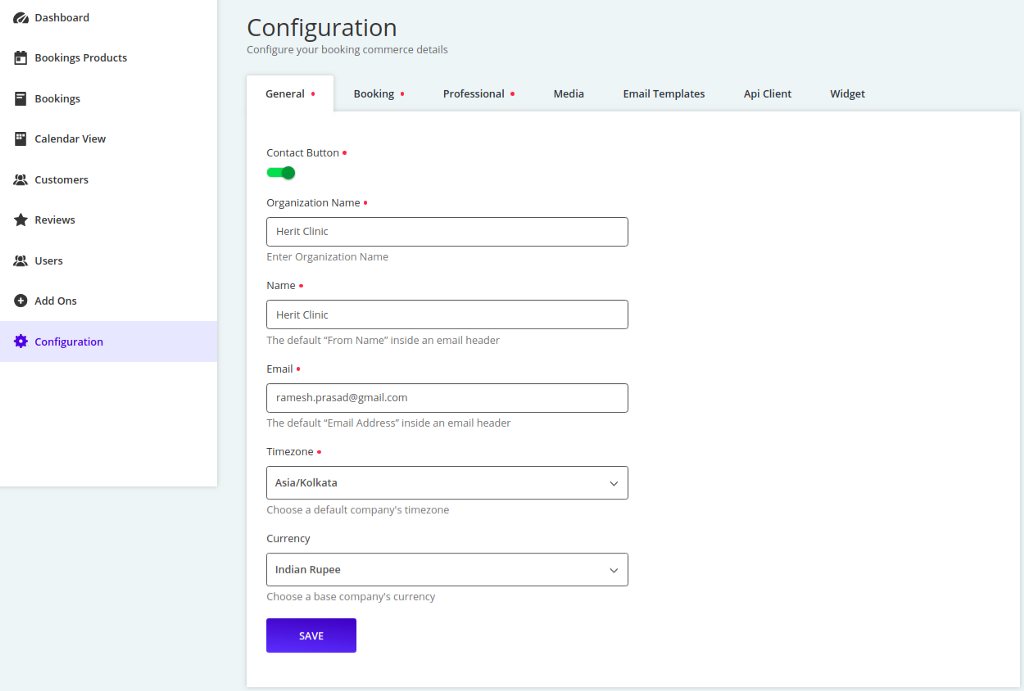The width and height of the screenshot is (1024, 691).
Task: Focus the Email address text field
Action: coord(446,398)
